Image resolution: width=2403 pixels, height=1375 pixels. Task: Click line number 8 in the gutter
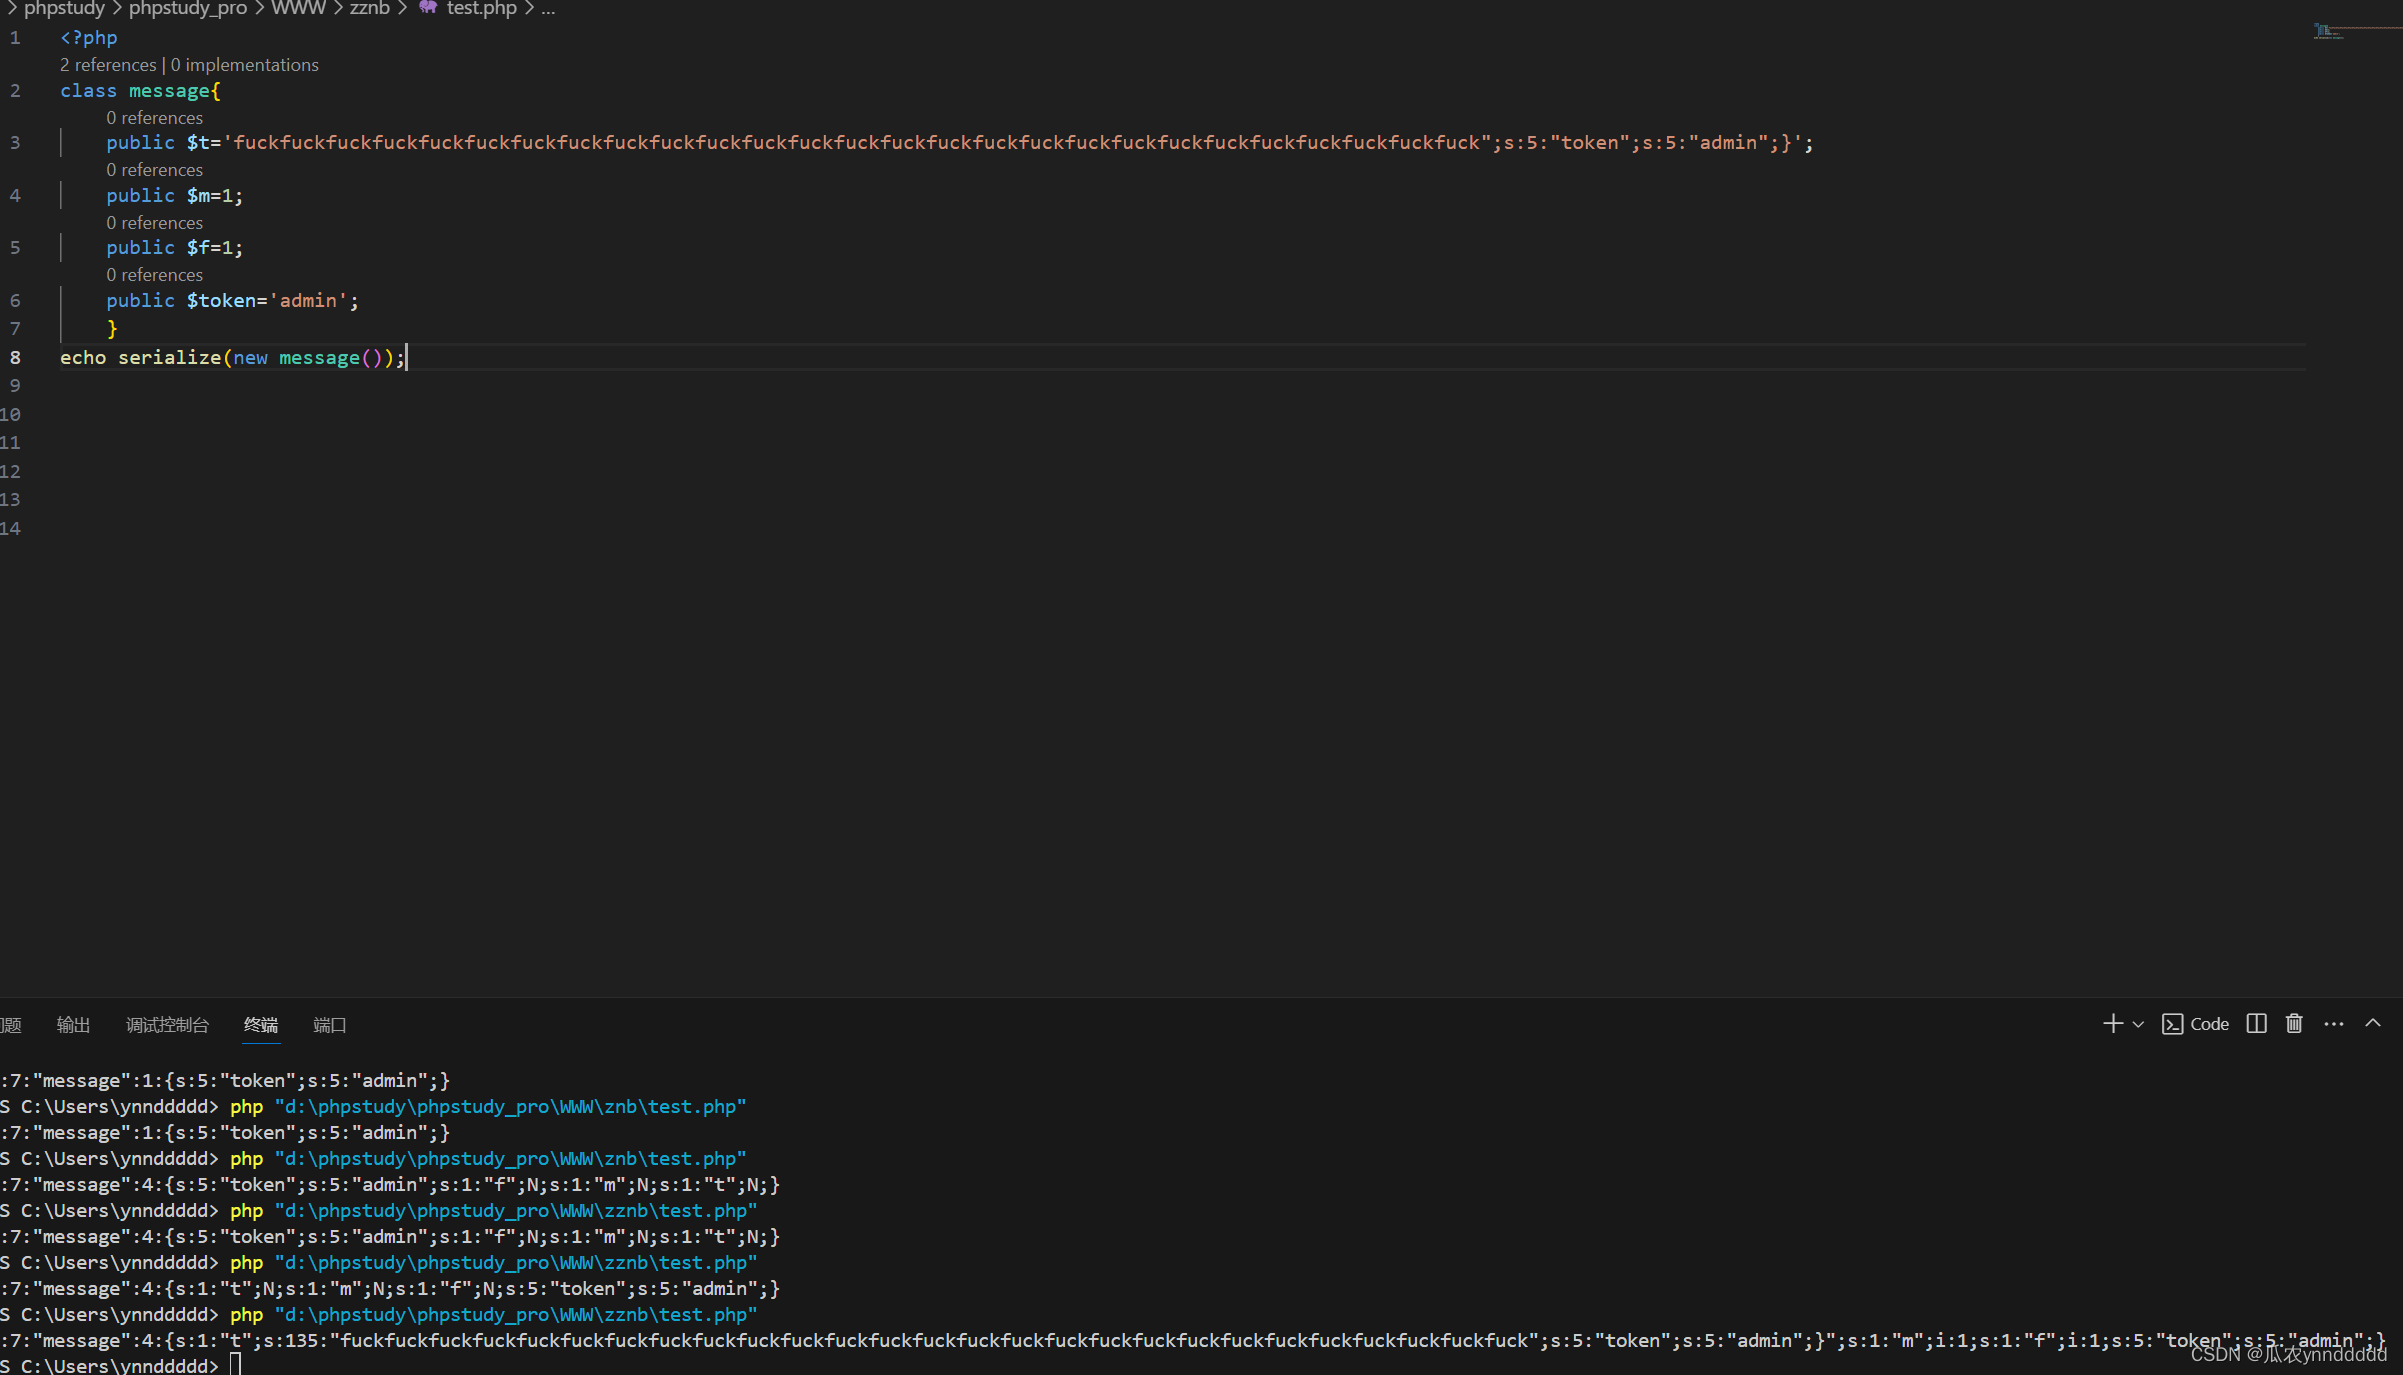pos(15,357)
